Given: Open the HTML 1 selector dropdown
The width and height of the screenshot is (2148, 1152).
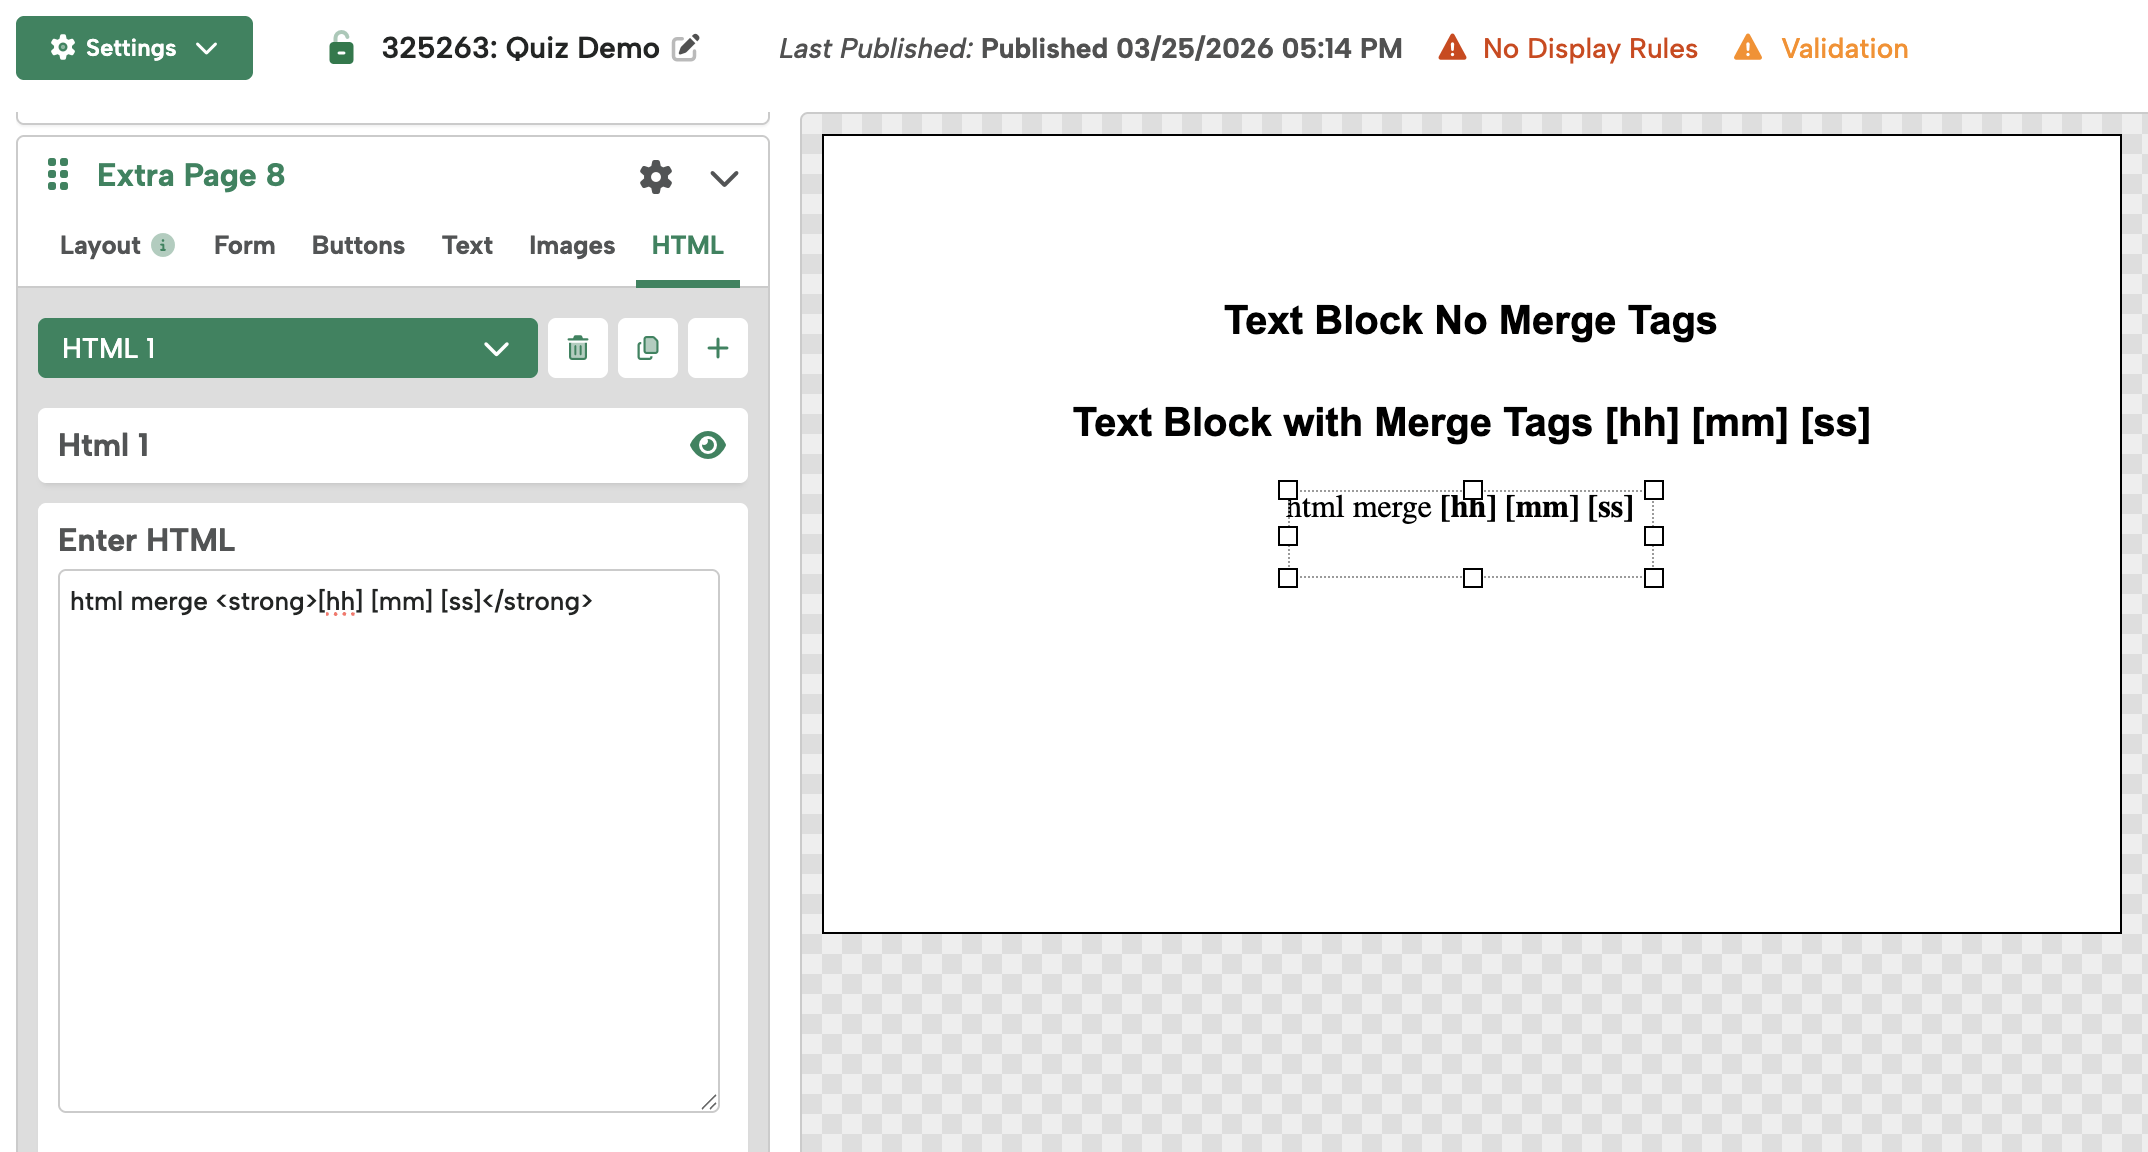Looking at the screenshot, I should point(493,348).
